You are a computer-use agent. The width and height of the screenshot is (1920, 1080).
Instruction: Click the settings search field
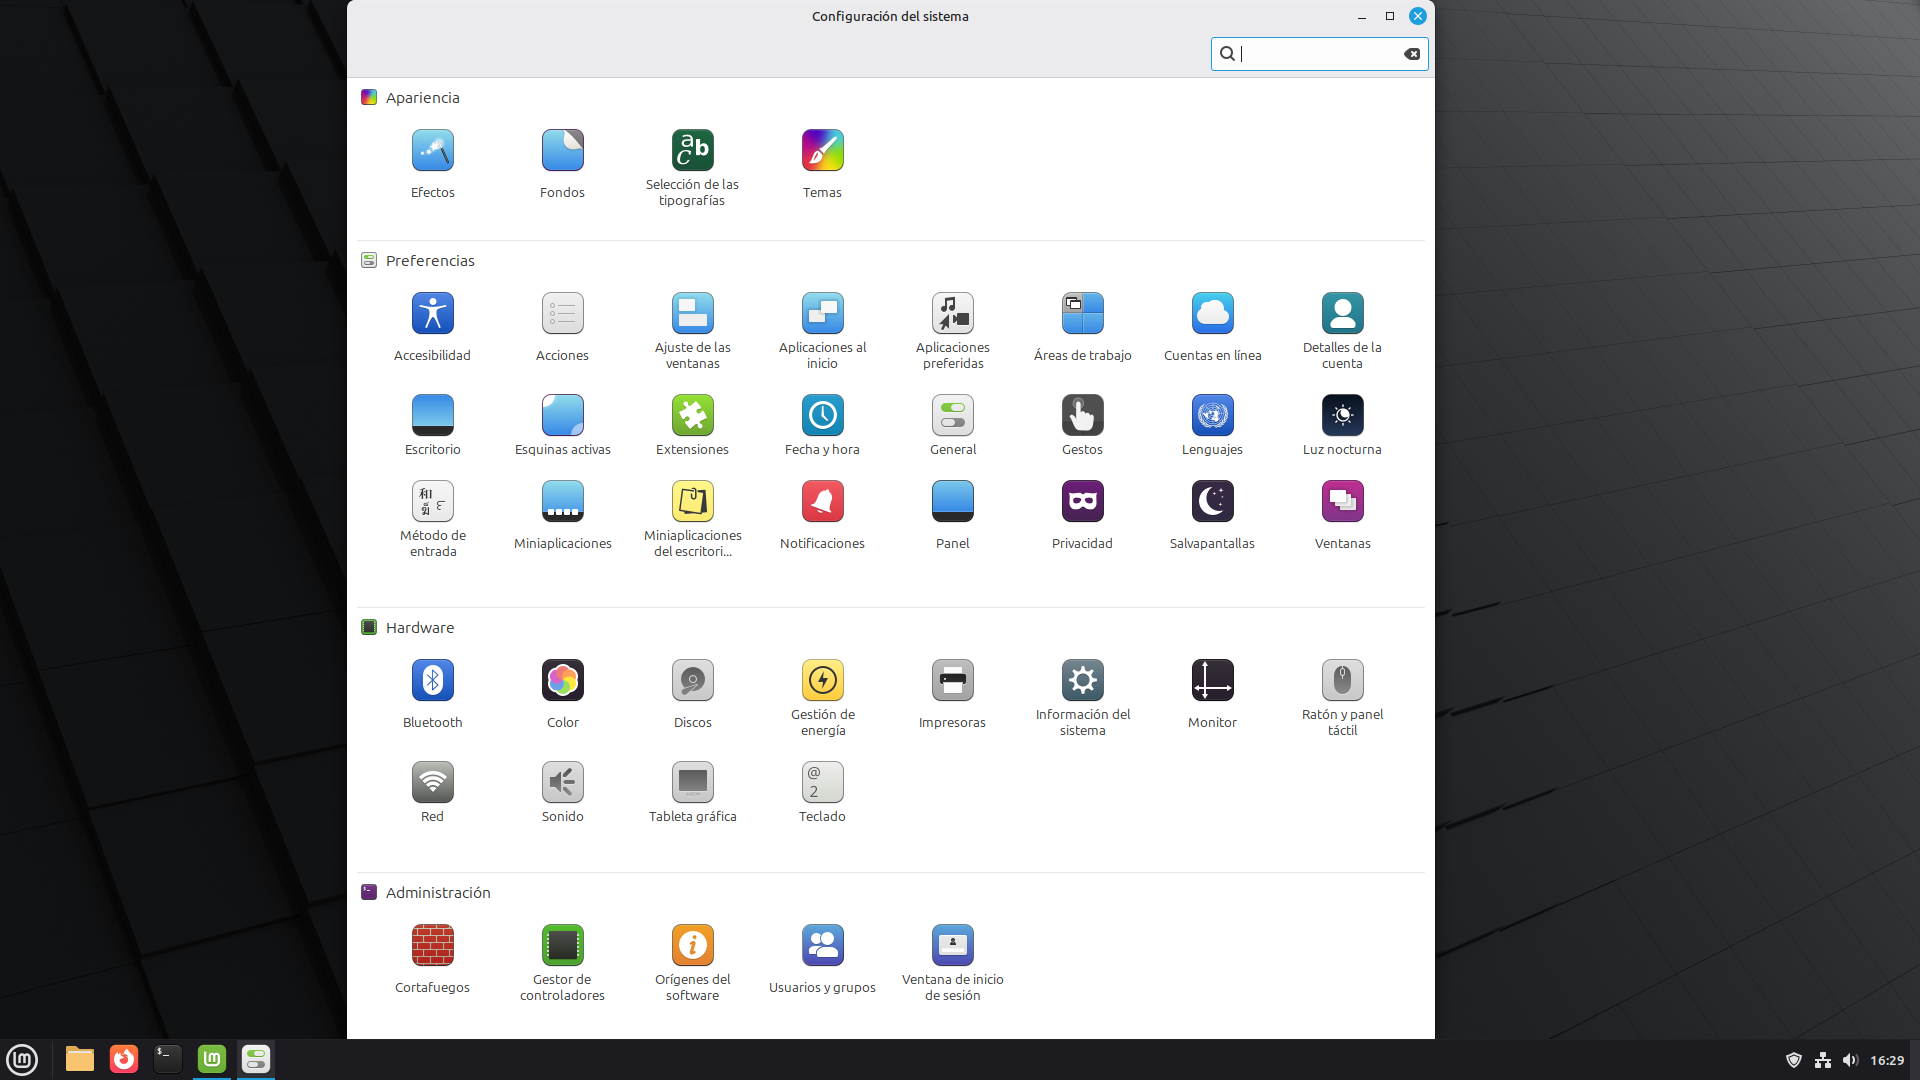click(x=1318, y=54)
